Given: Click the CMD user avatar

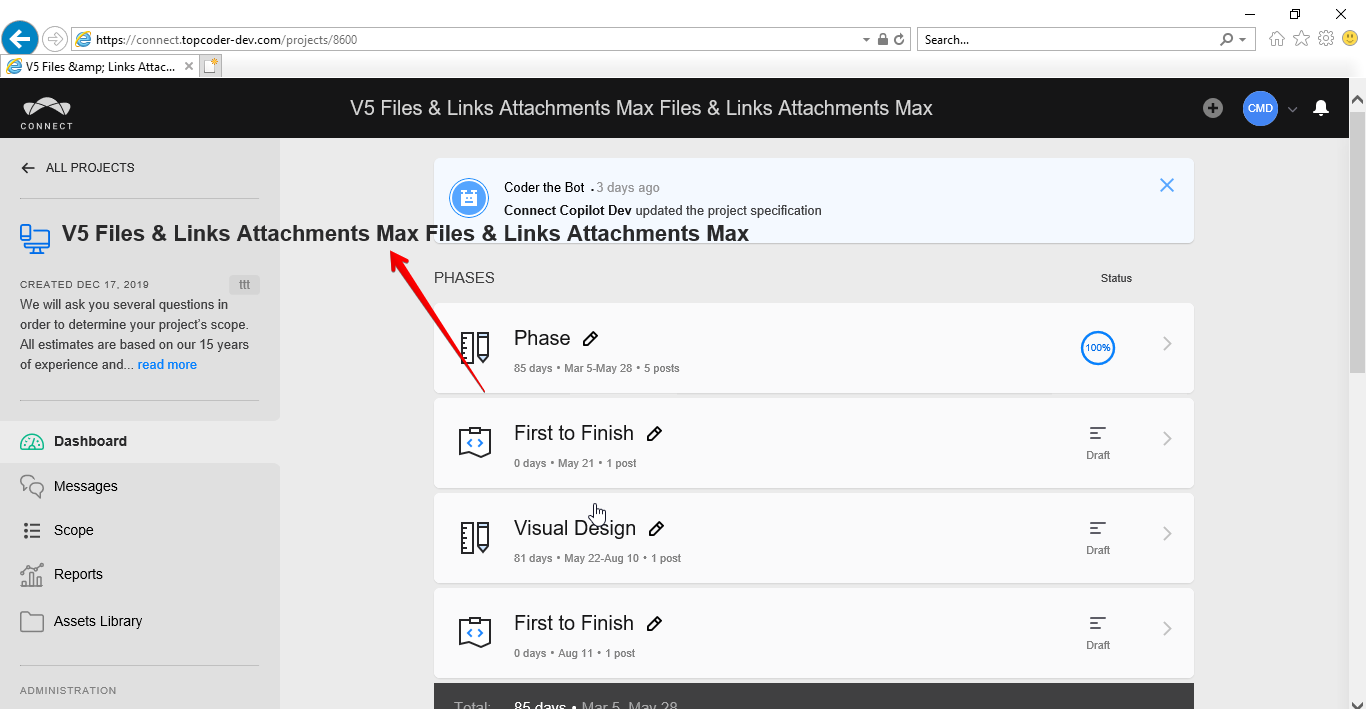Looking at the screenshot, I should (x=1260, y=108).
